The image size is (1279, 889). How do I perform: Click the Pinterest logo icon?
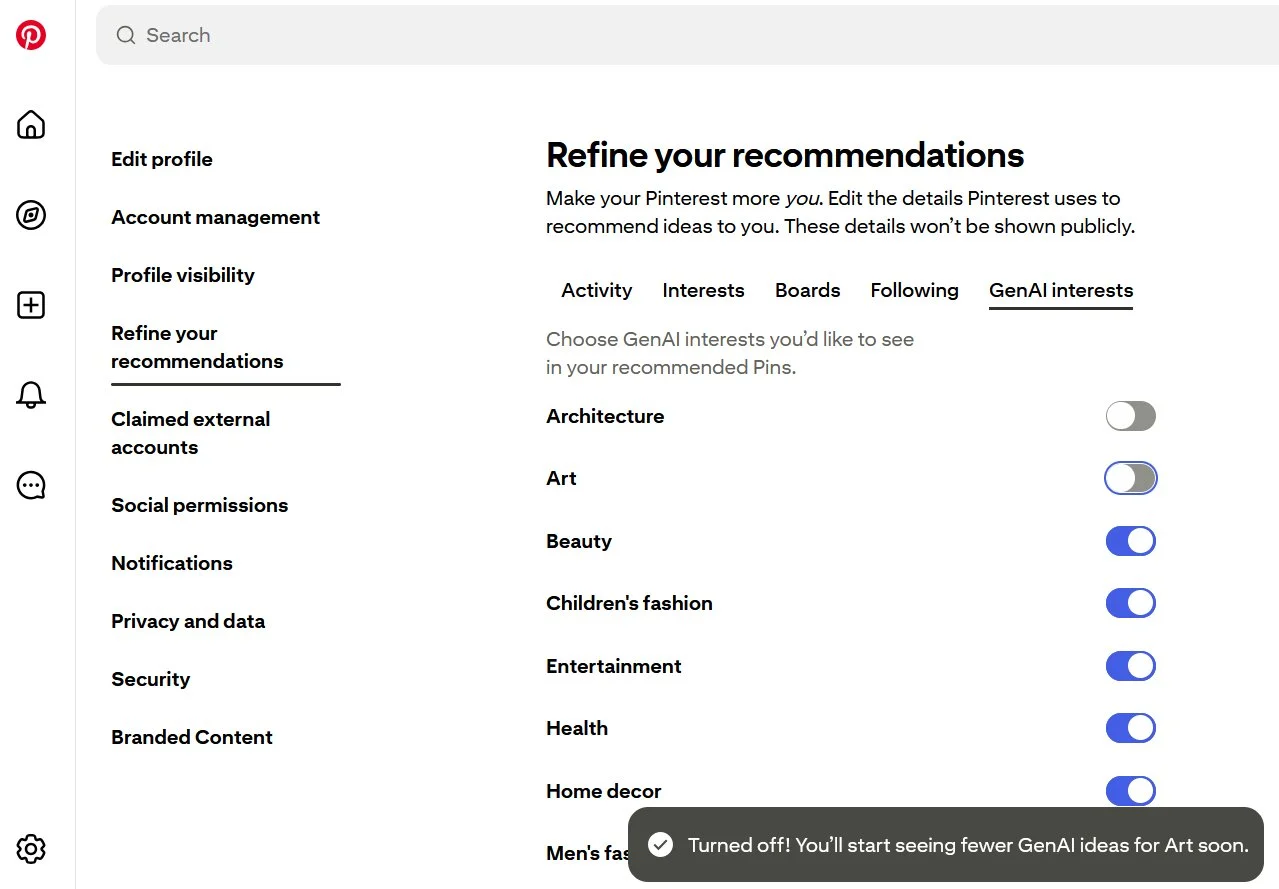31,35
